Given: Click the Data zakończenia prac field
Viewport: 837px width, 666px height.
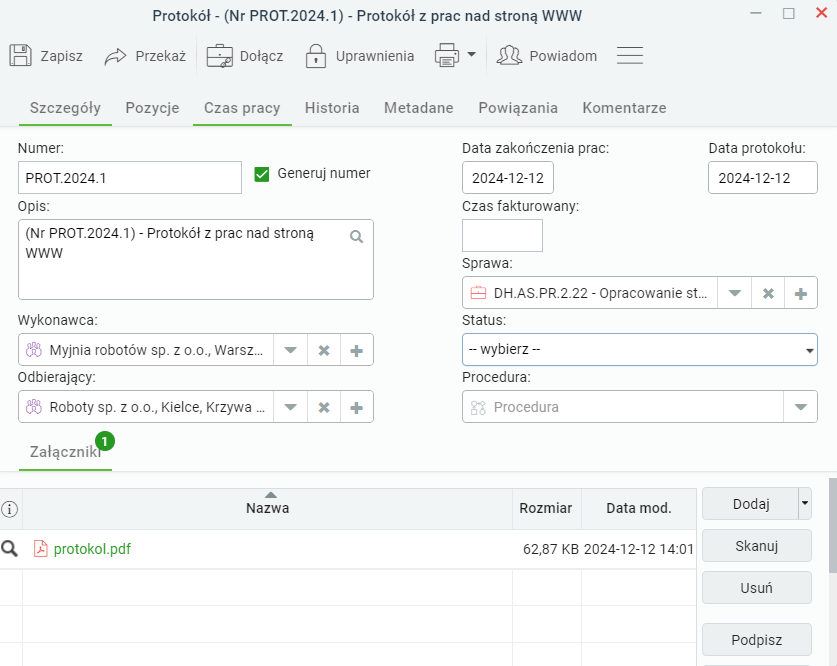Looking at the screenshot, I should (x=508, y=178).
